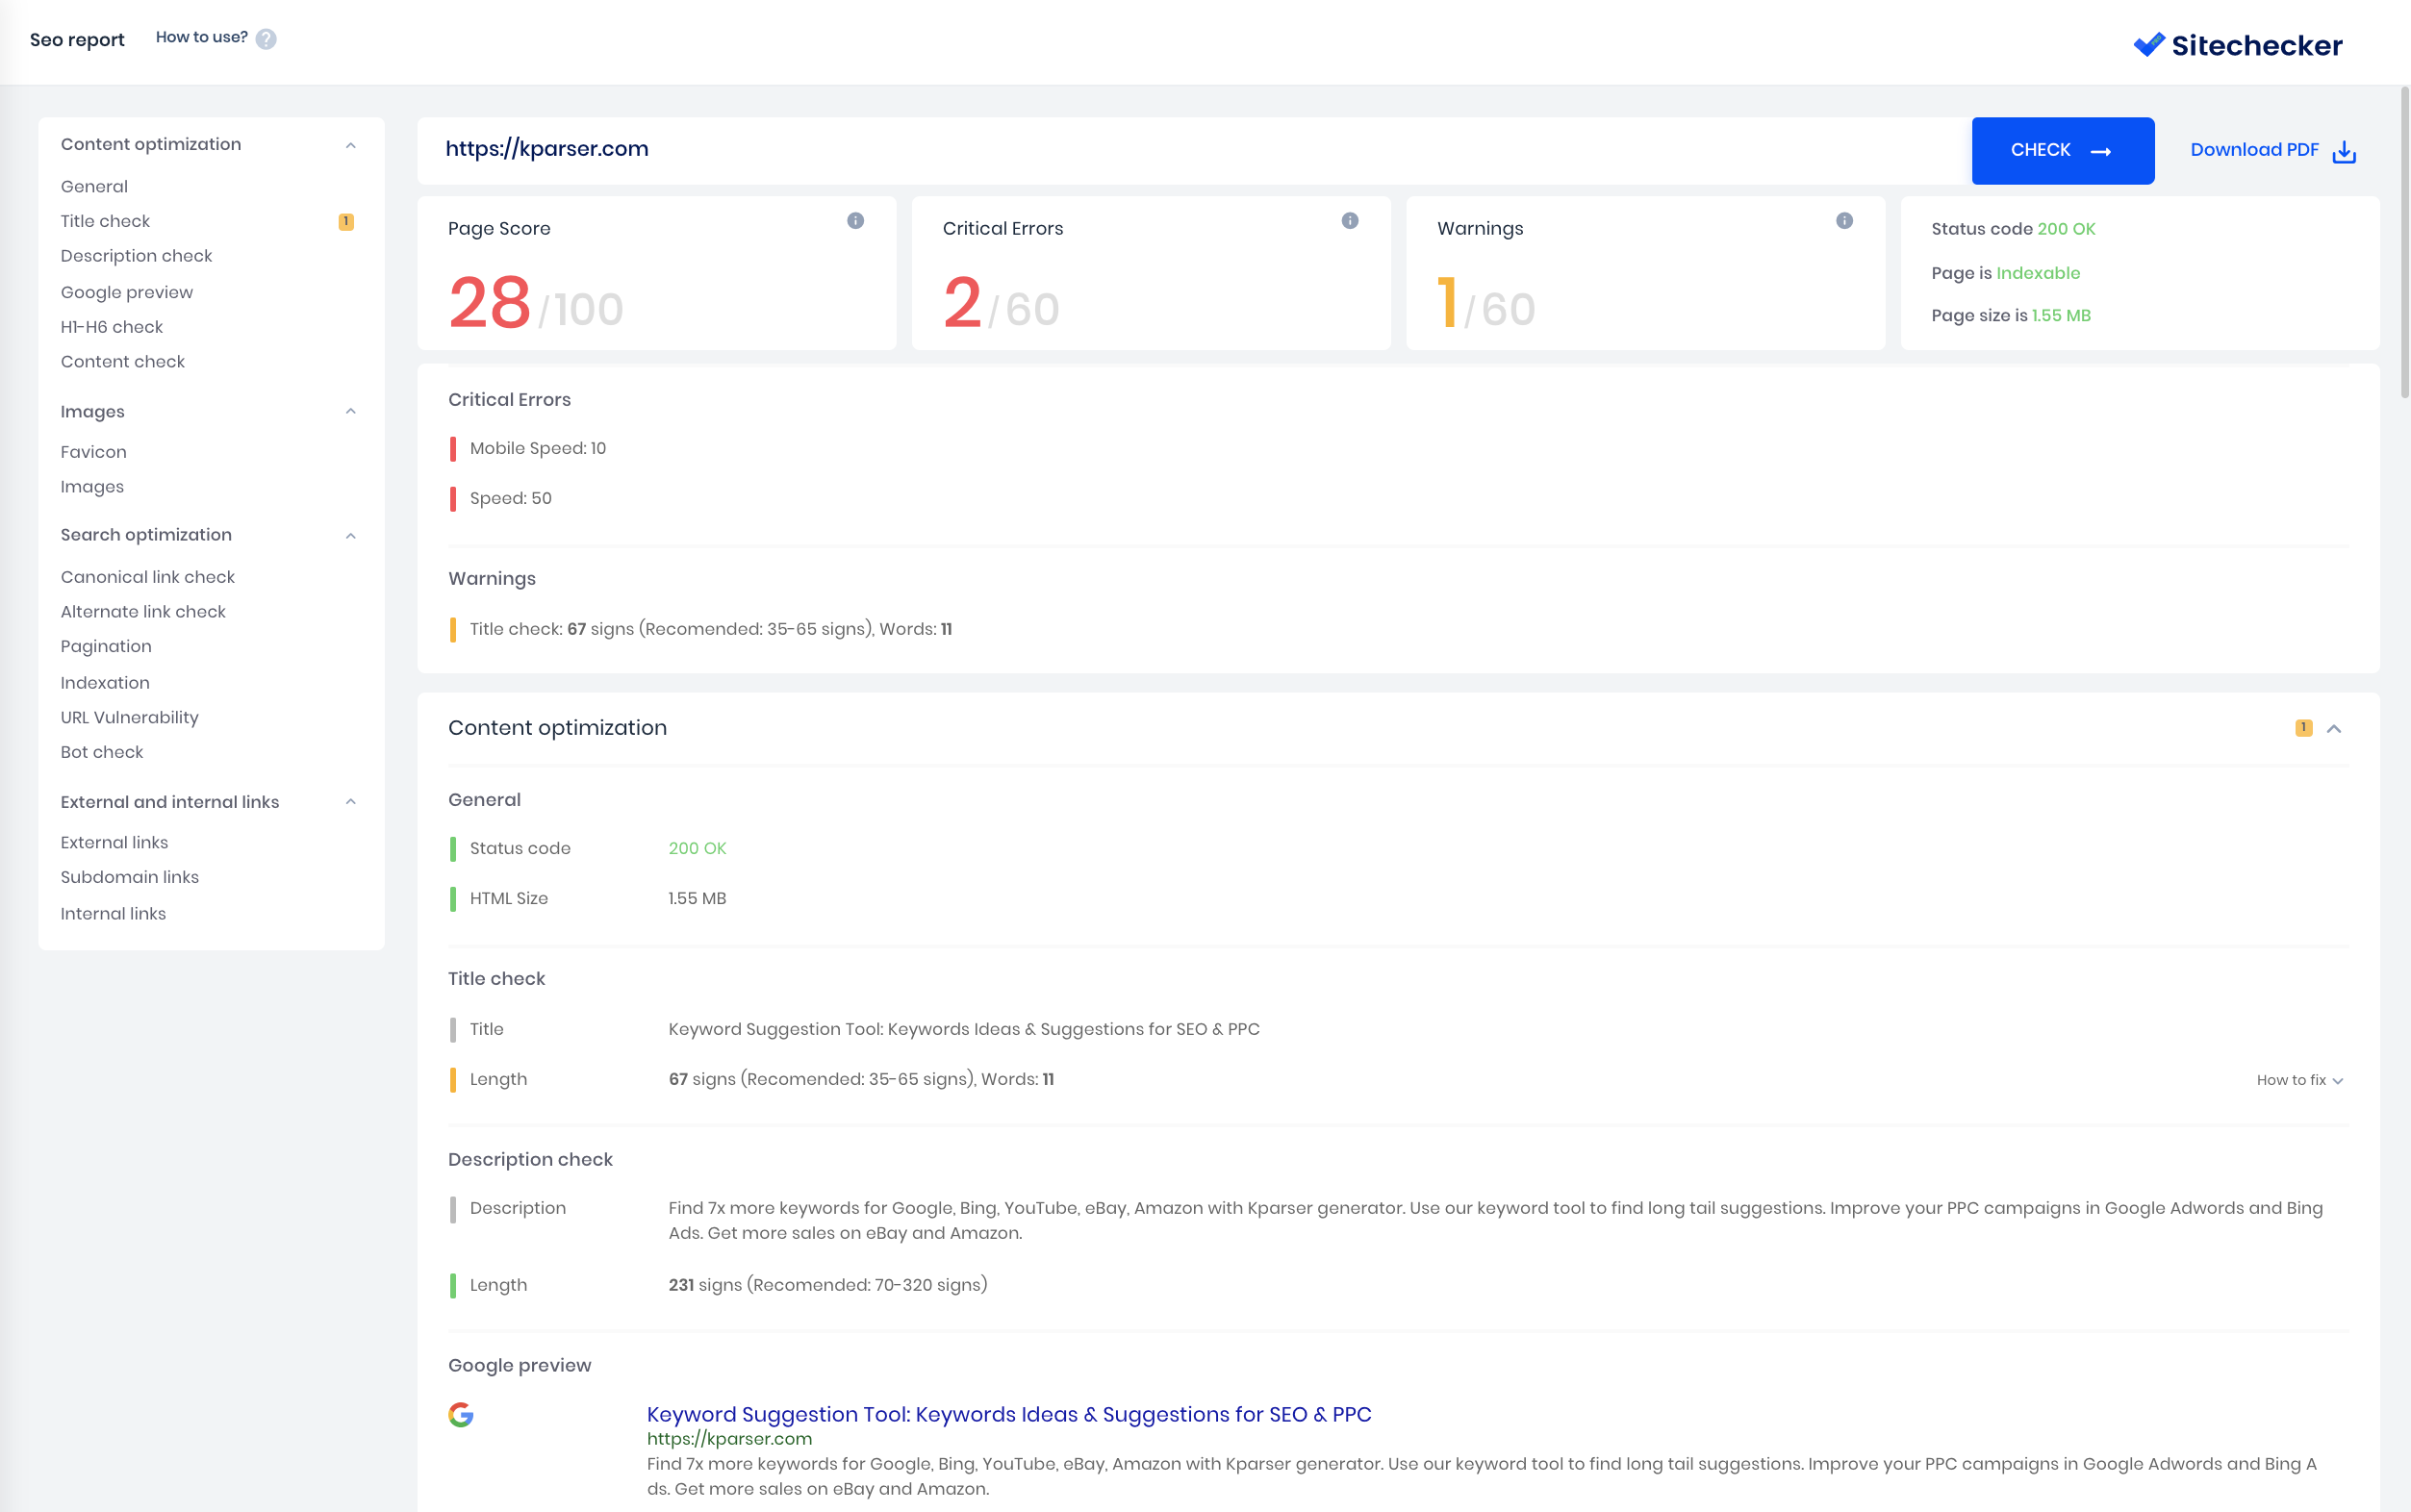This screenshot has height=1512, width=2411.
Task: Go to Canonical link check
Action: 147,577
